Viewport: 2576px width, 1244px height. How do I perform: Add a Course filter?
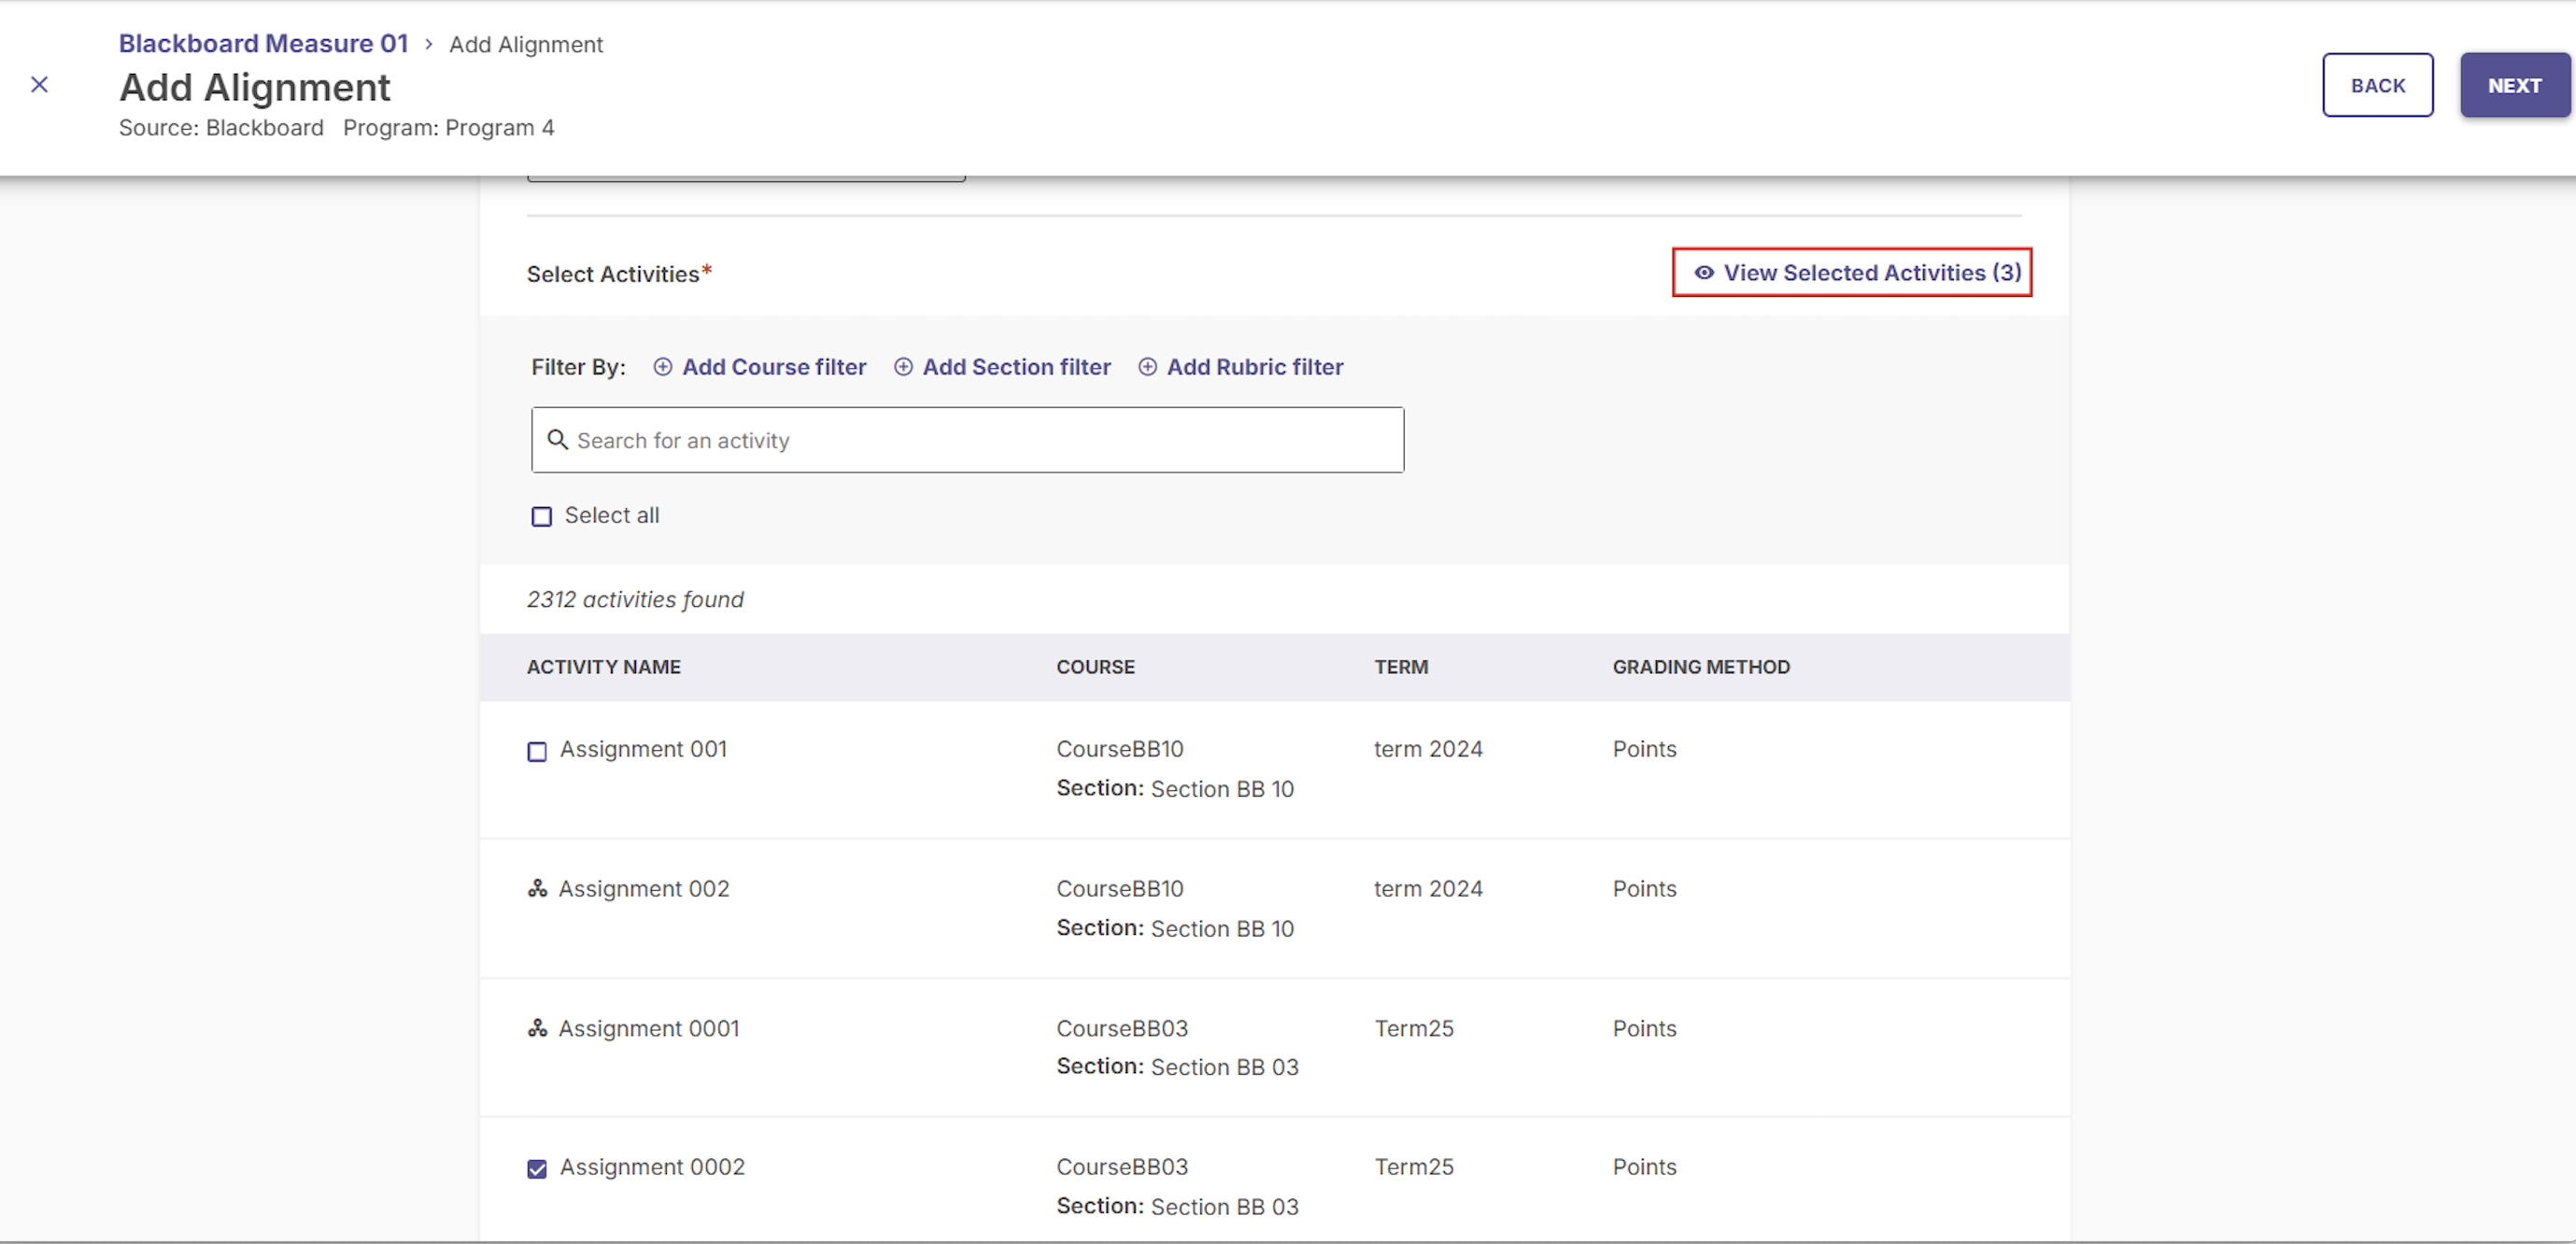(x=760, y=367)
